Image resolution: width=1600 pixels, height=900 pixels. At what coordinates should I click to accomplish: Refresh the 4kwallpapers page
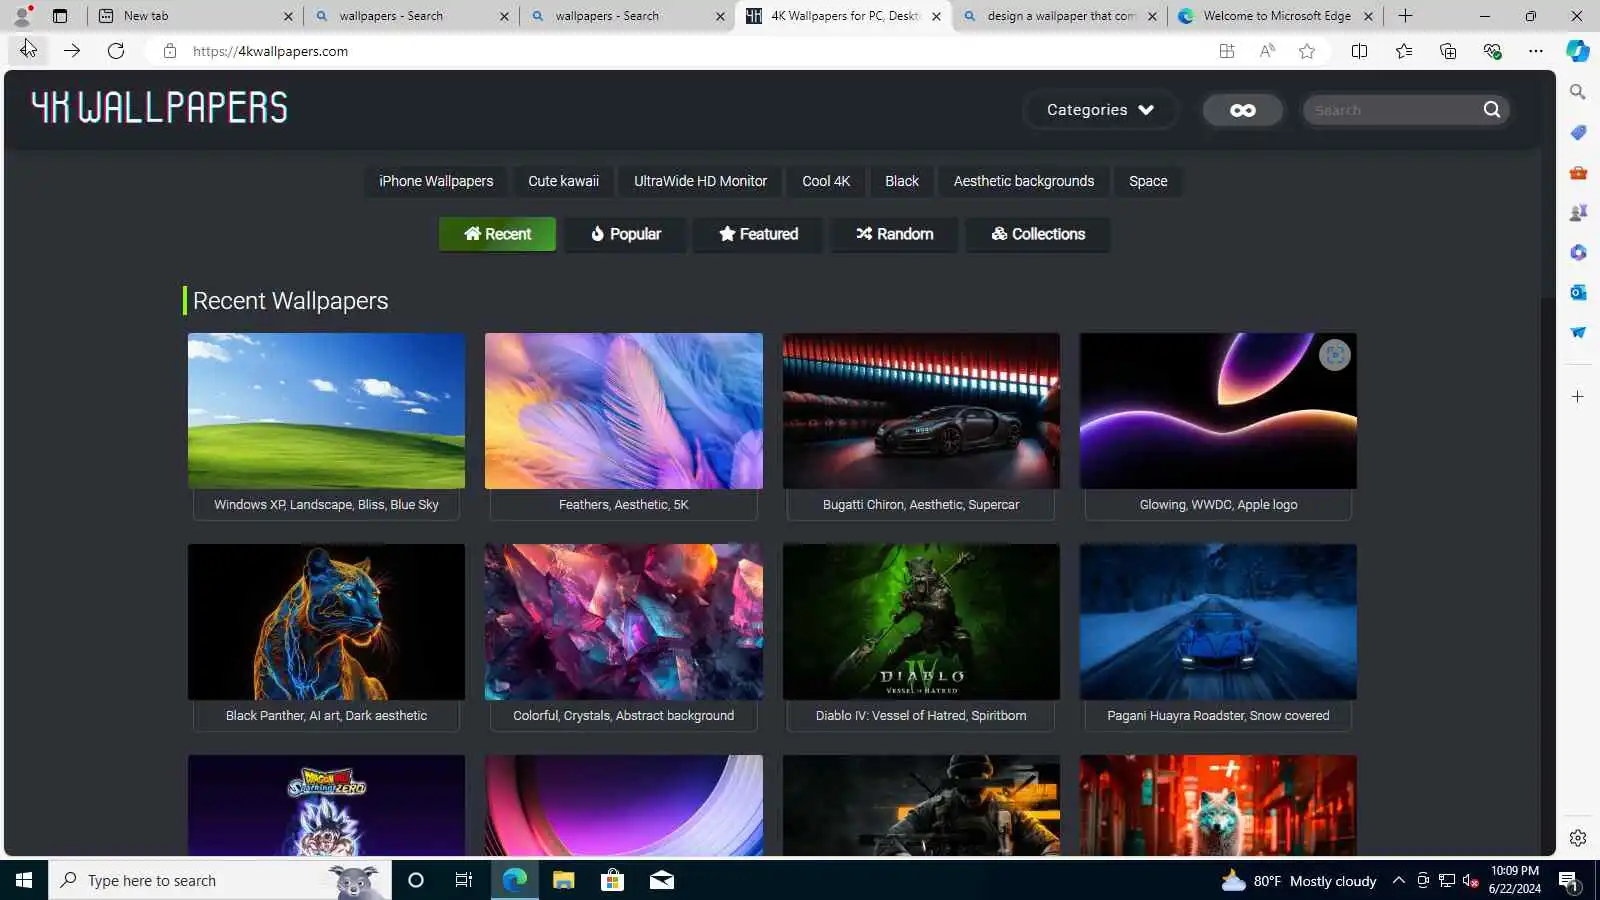coord(116,51)
